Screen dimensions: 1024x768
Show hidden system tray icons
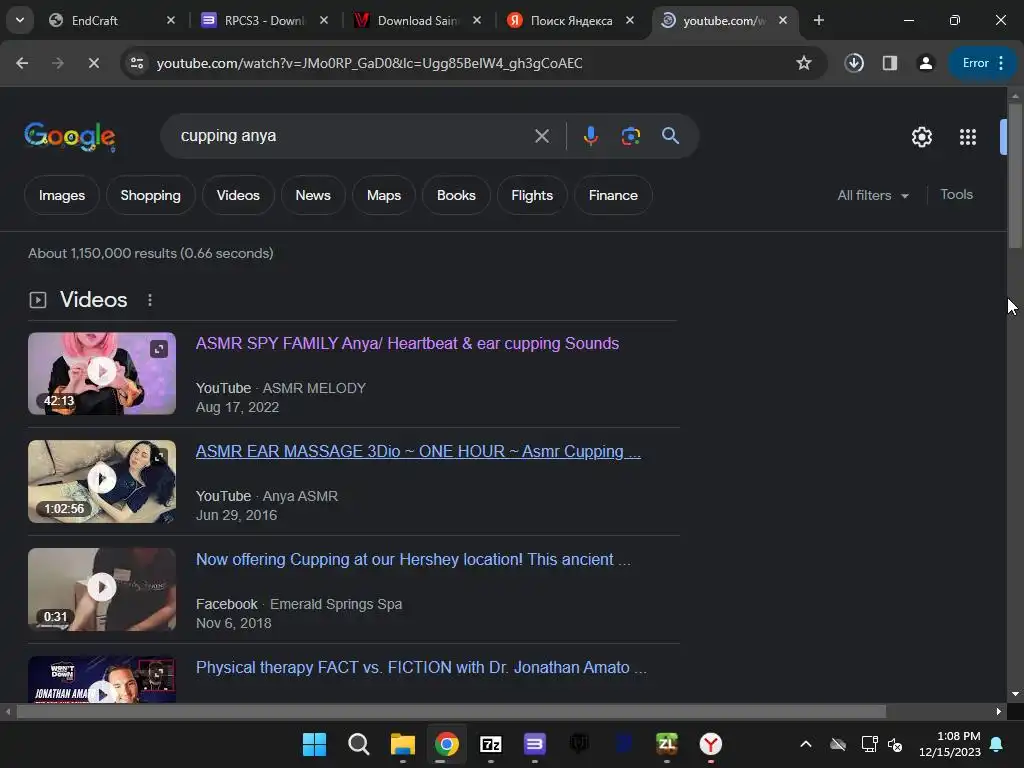pyautogui.click(x=806, y=744)
